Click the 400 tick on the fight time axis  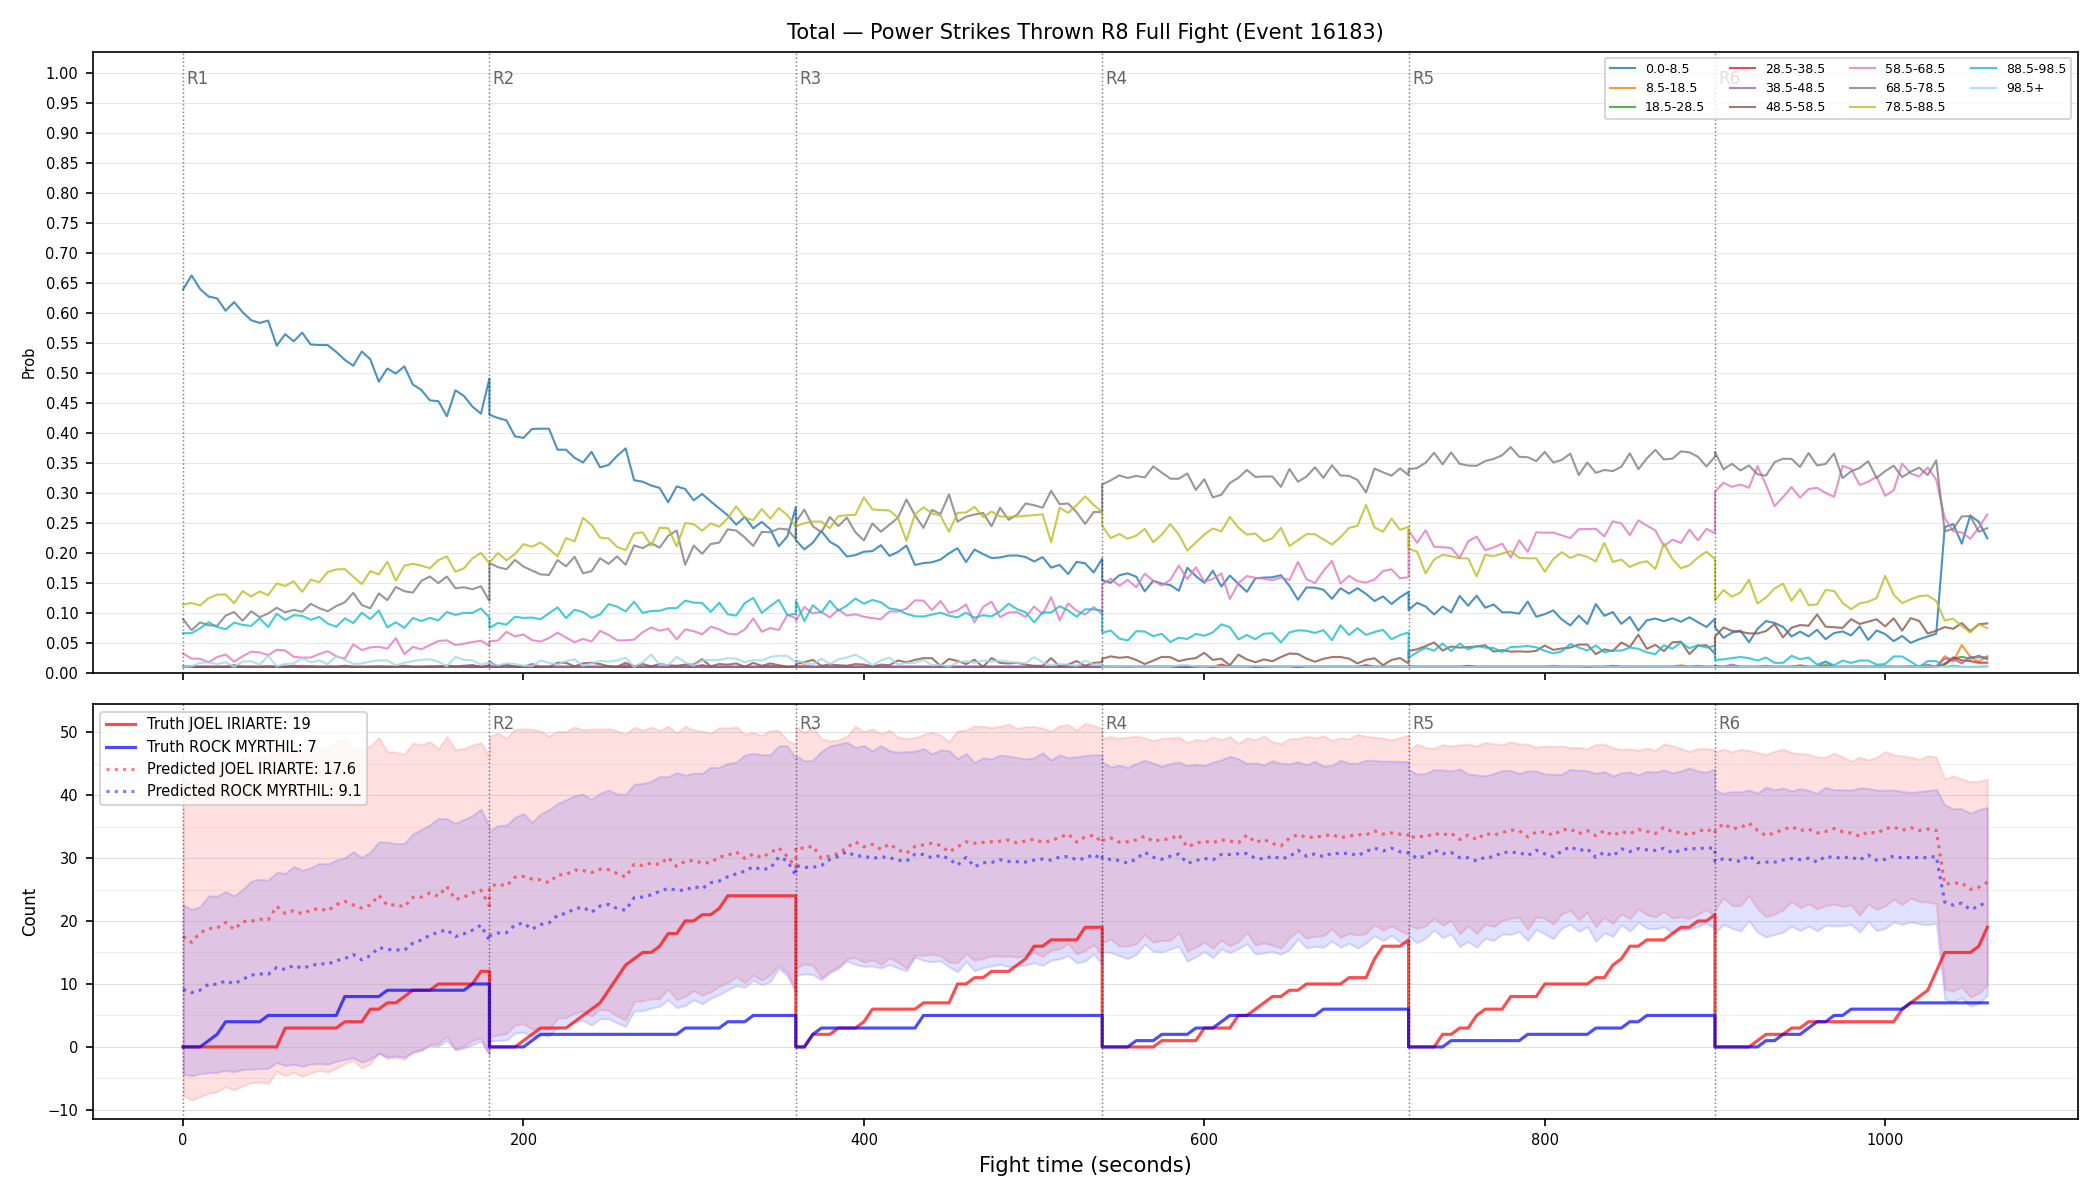click(x=863, y=1139)
